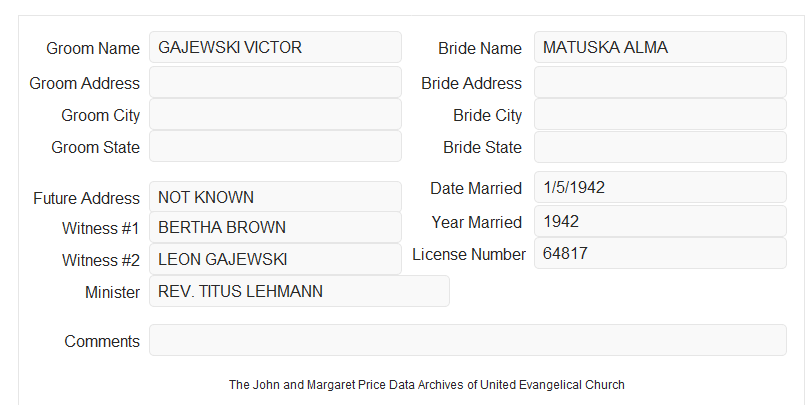Image resolution: width=805 pixels, height=405 pixels.
Task: Click the License Number field 64817
Action: (x=660, y=253)
